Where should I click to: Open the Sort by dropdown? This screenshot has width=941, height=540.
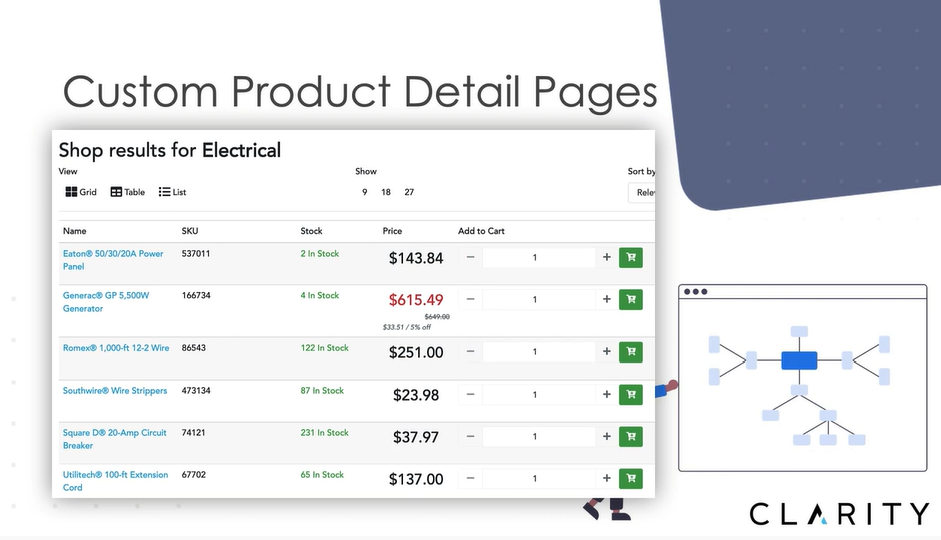[642, 193]
